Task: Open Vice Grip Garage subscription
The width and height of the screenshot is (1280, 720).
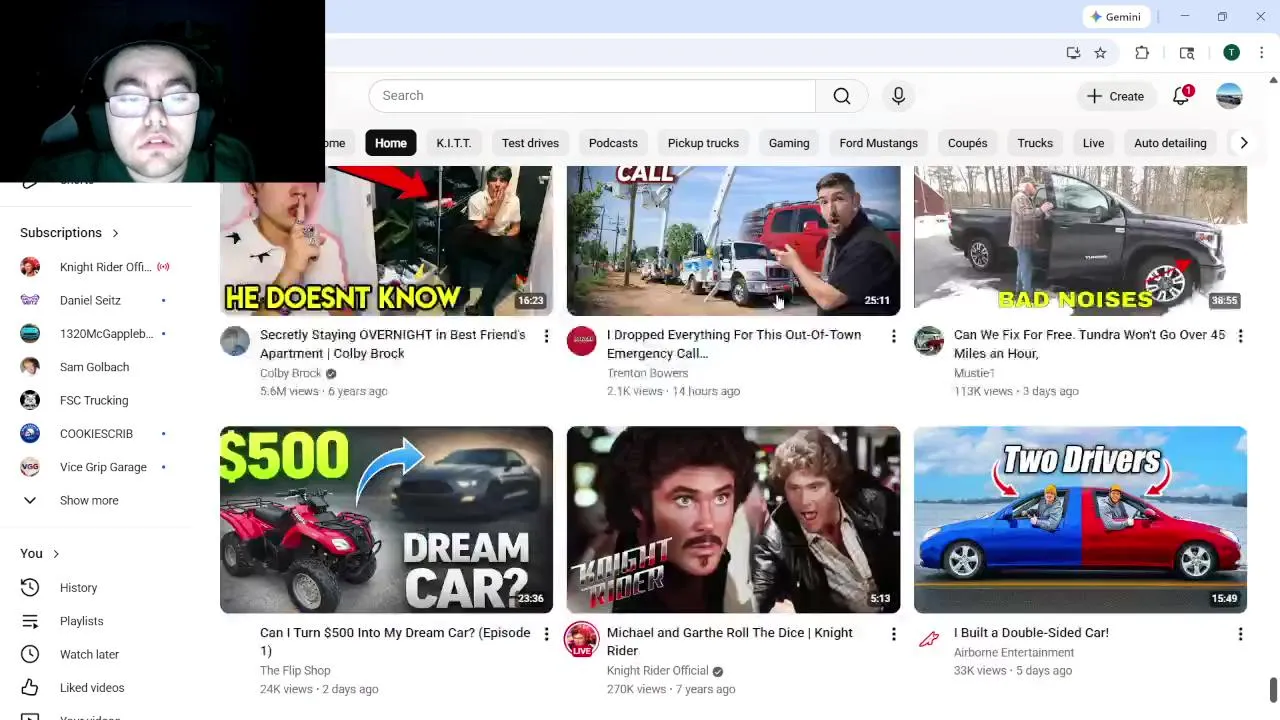Action: [x=96, y=467]
